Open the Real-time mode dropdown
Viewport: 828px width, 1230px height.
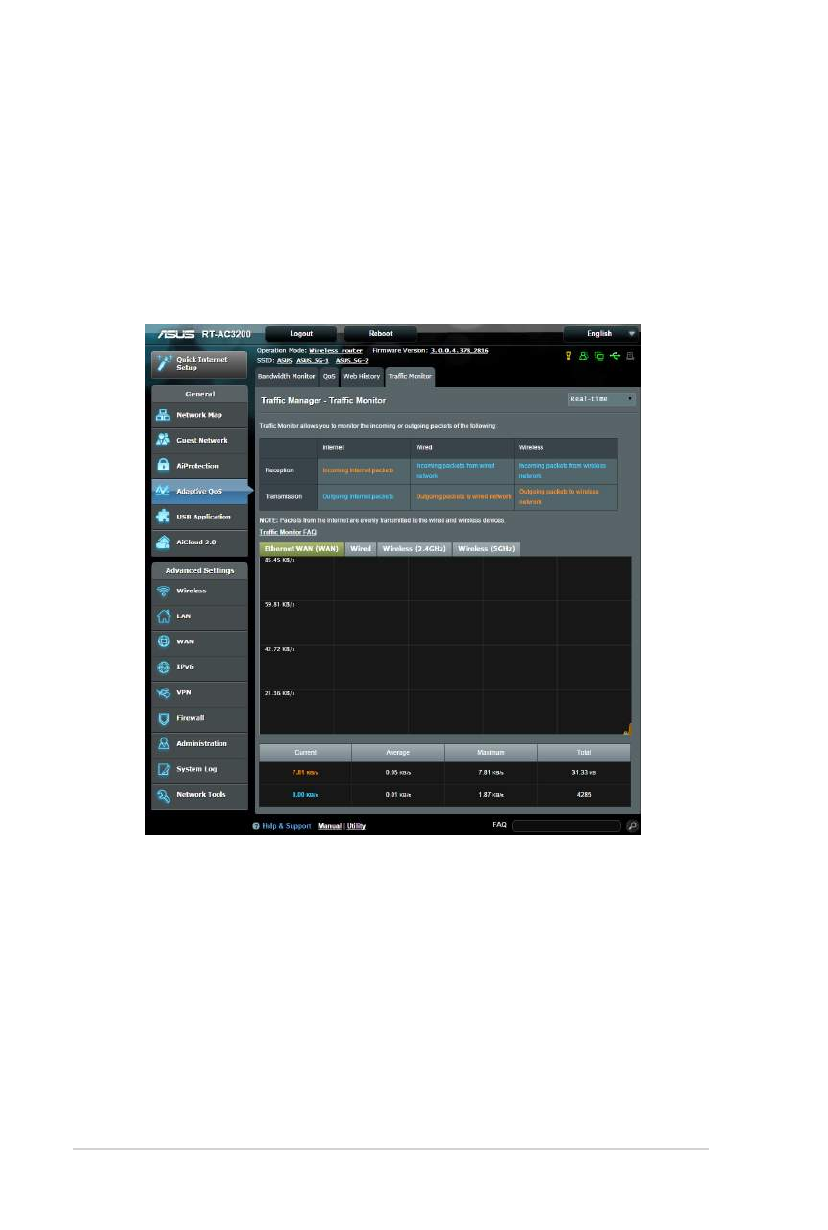[x=601, y=399]
